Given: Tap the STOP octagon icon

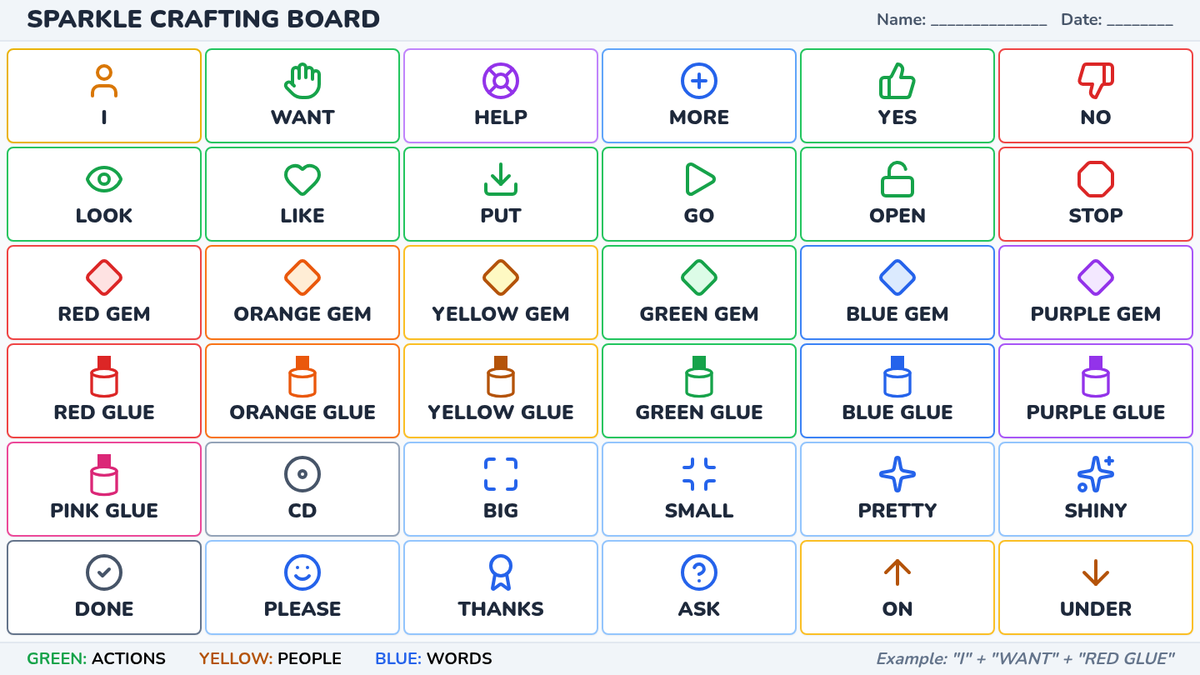Looking at the screenshot, I should coord(1095,179).
